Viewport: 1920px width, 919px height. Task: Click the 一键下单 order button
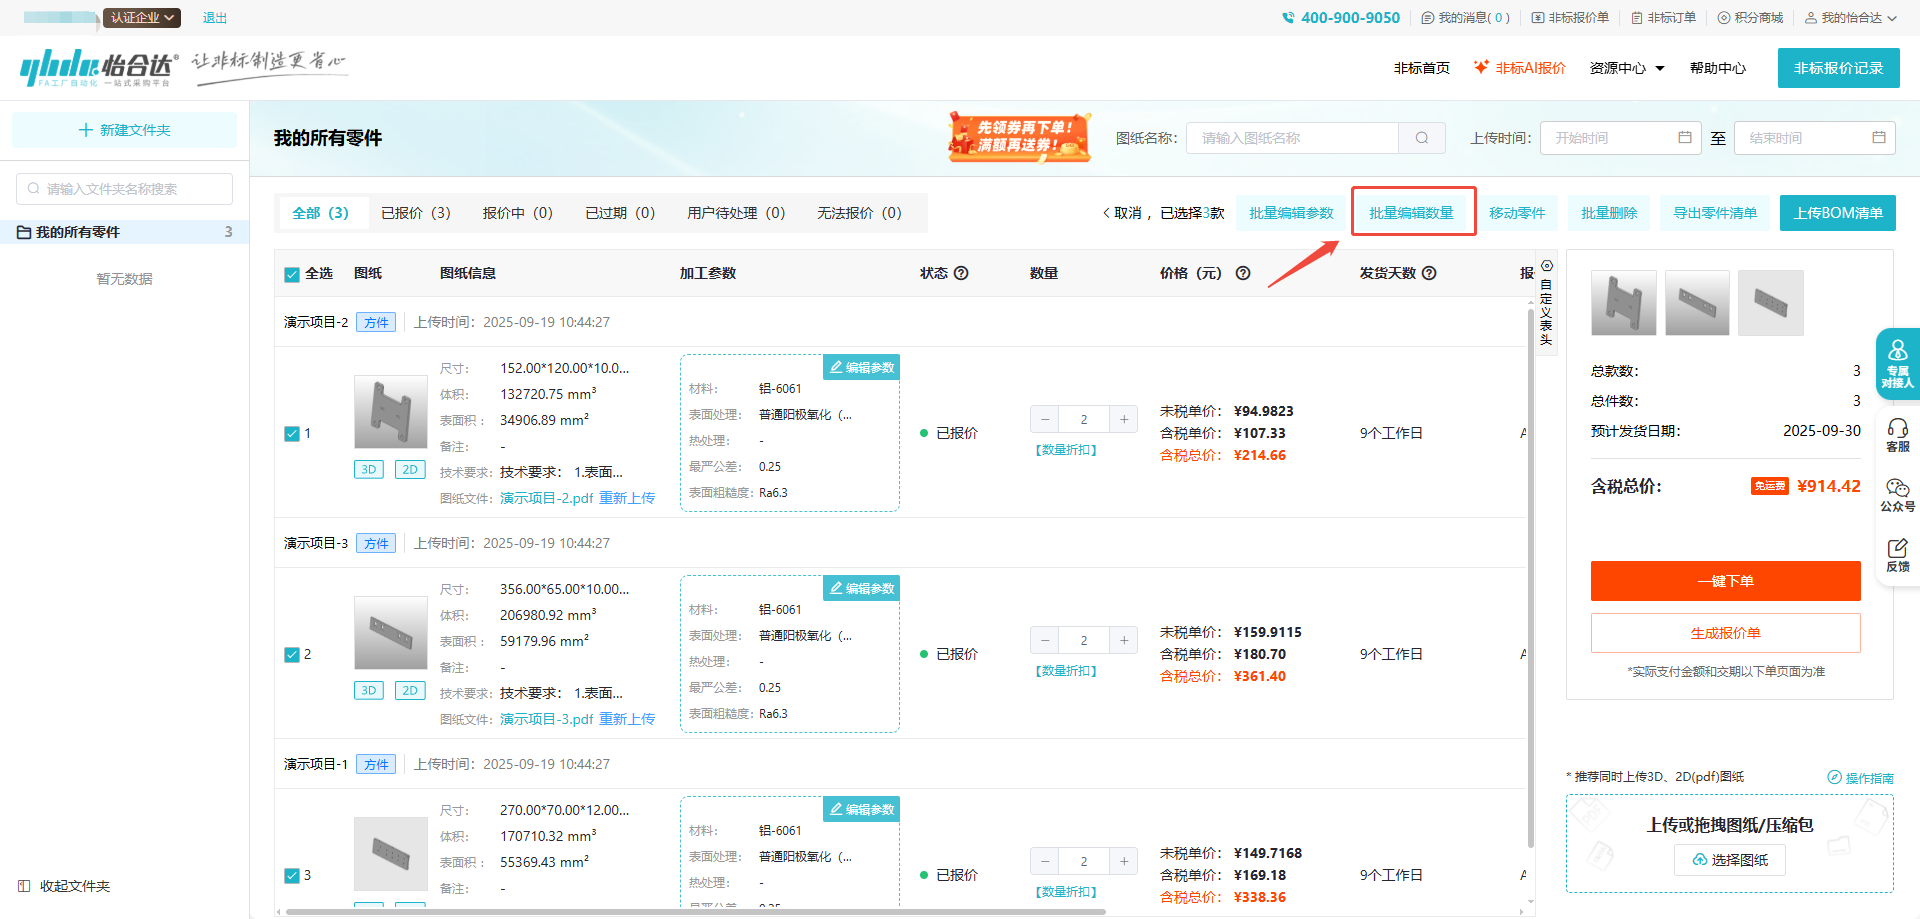(x=1725, y=581)
